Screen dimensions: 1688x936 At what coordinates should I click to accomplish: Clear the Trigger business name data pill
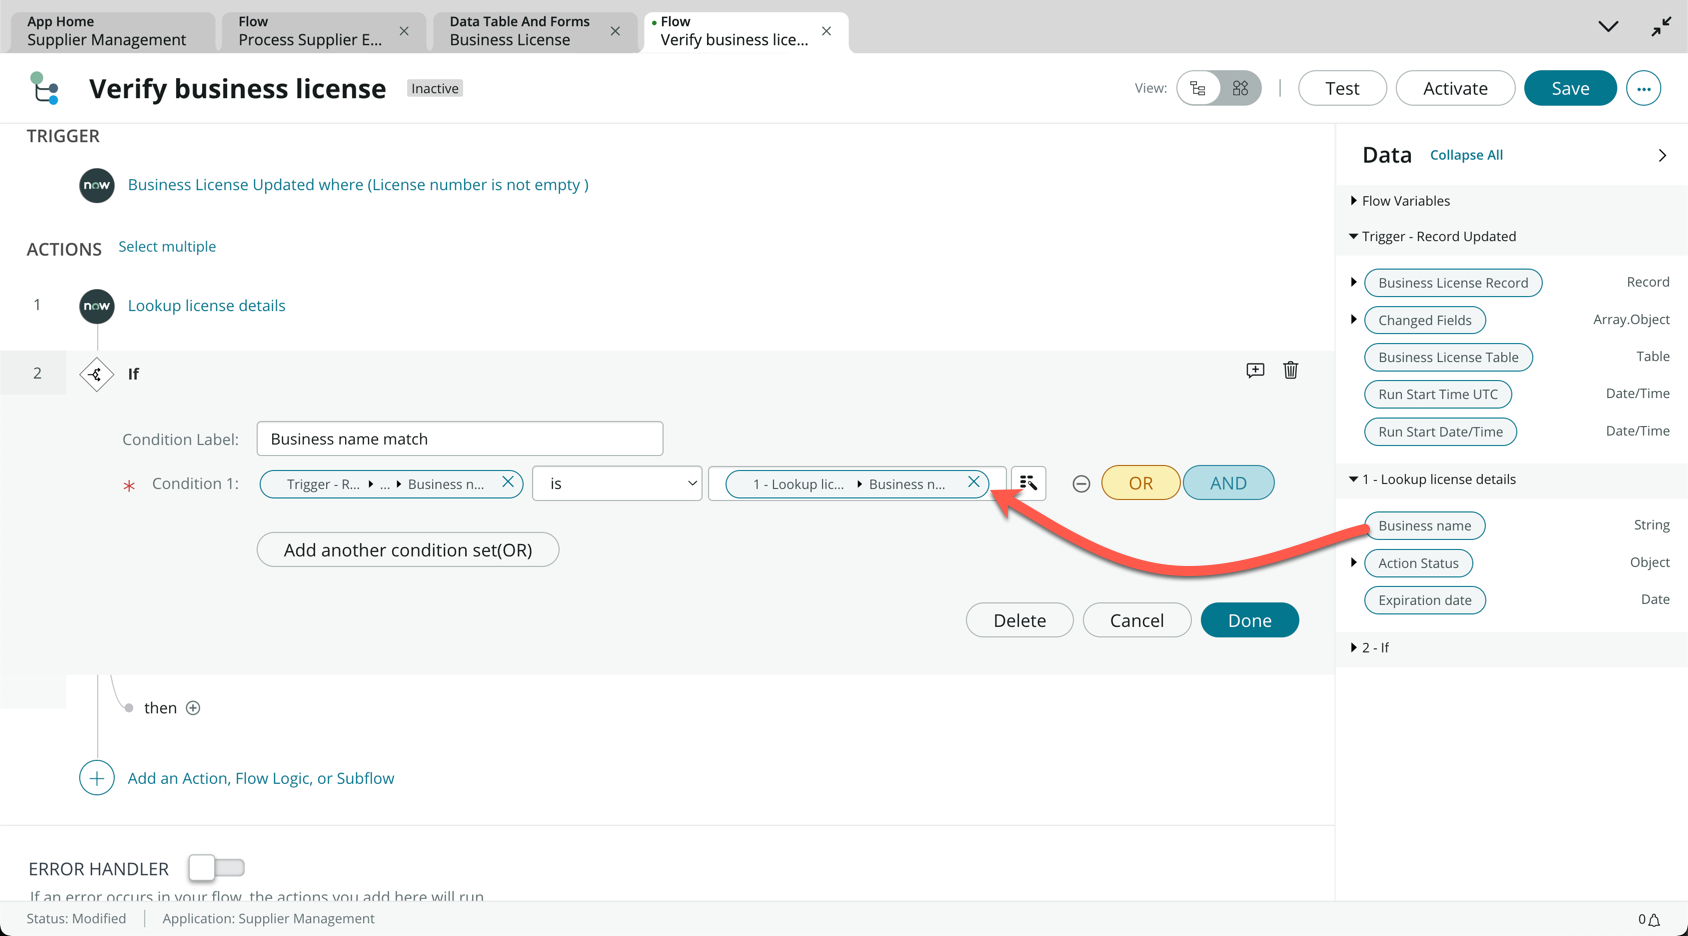pos(508,482)
